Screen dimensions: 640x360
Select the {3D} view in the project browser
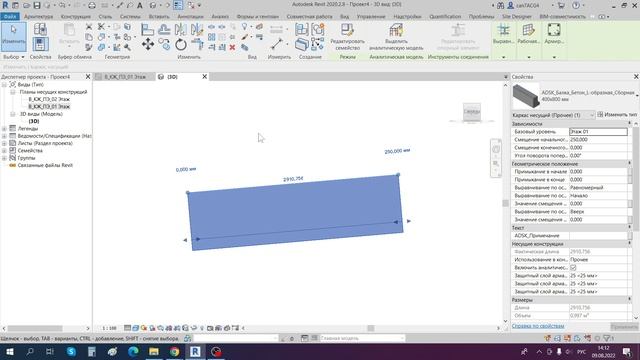coord(34,121)
